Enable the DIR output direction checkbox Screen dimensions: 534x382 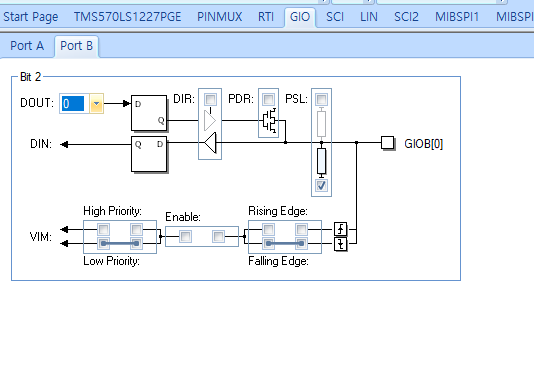click(210, 99)
